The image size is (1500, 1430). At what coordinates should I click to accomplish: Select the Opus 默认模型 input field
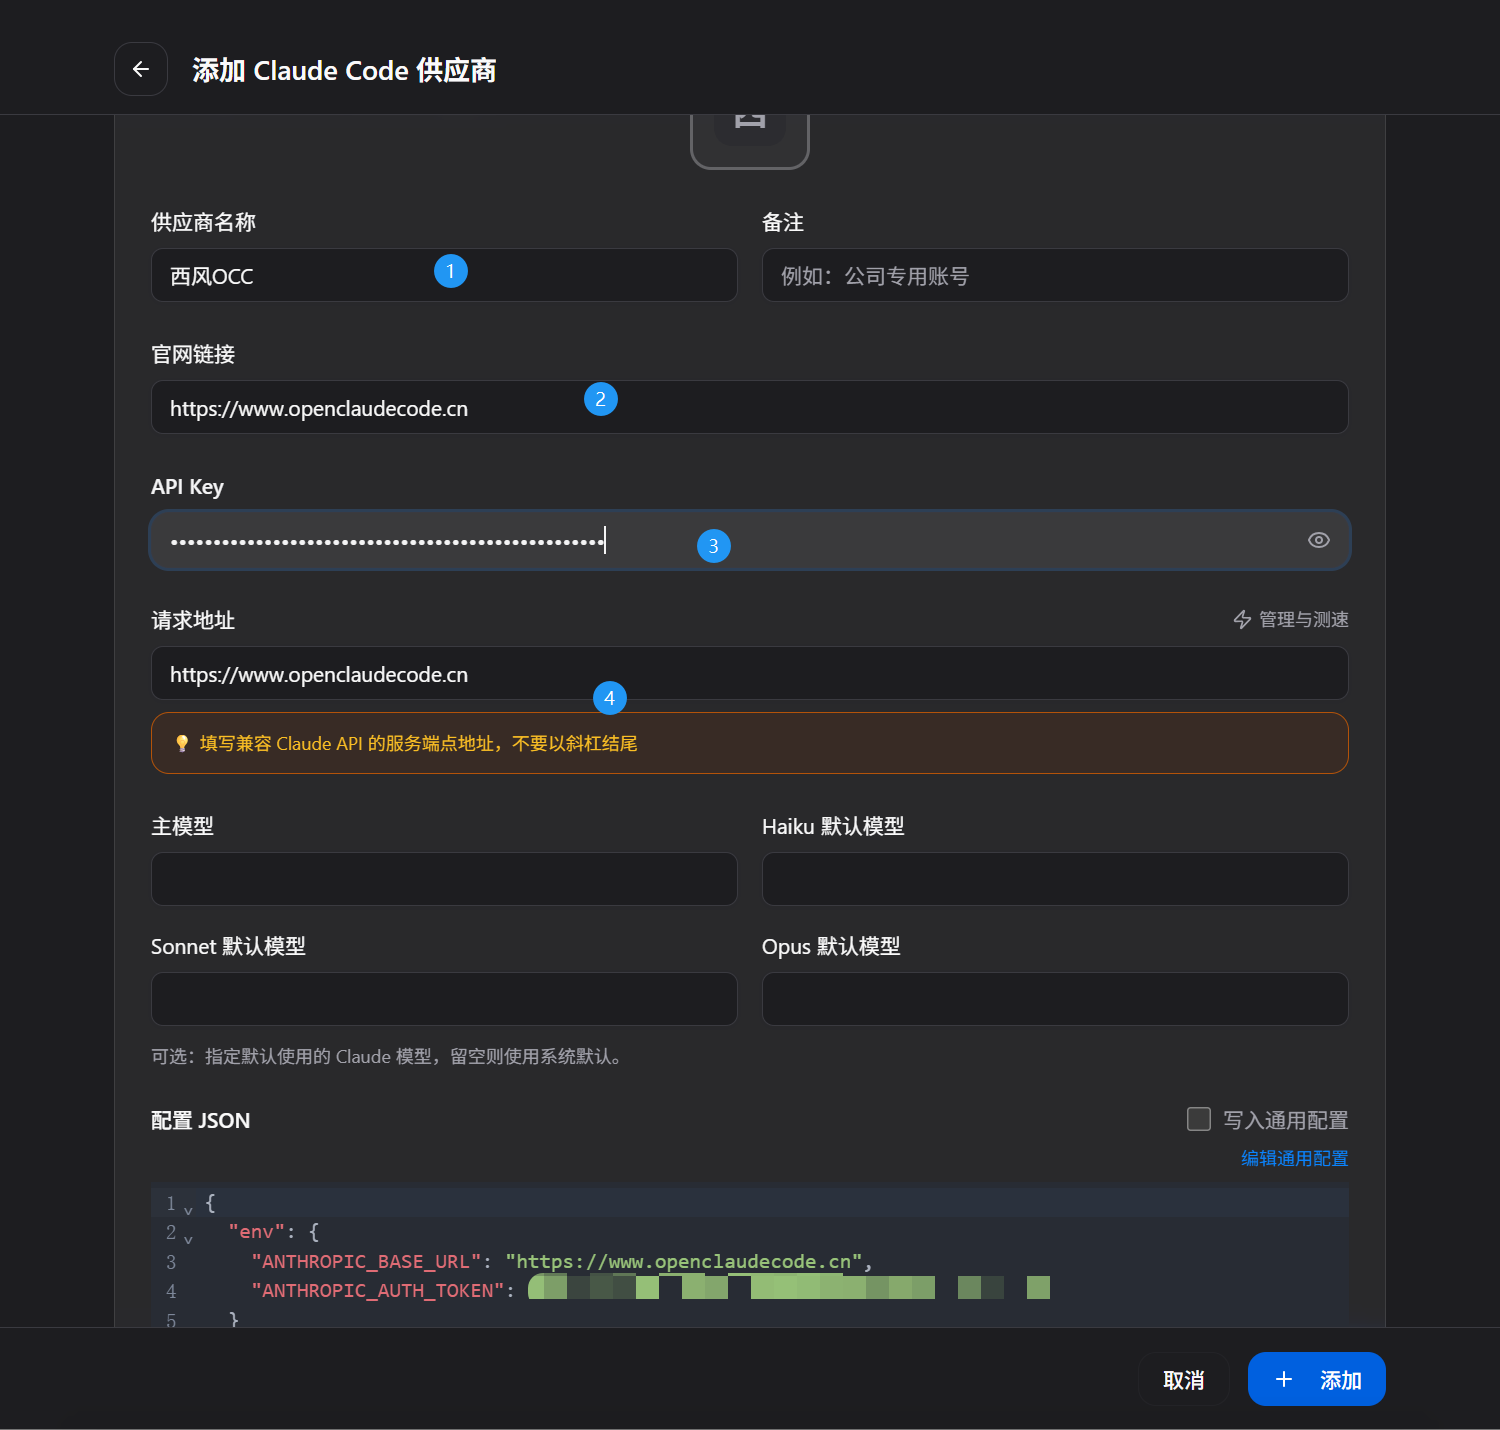click(1054, 999)
